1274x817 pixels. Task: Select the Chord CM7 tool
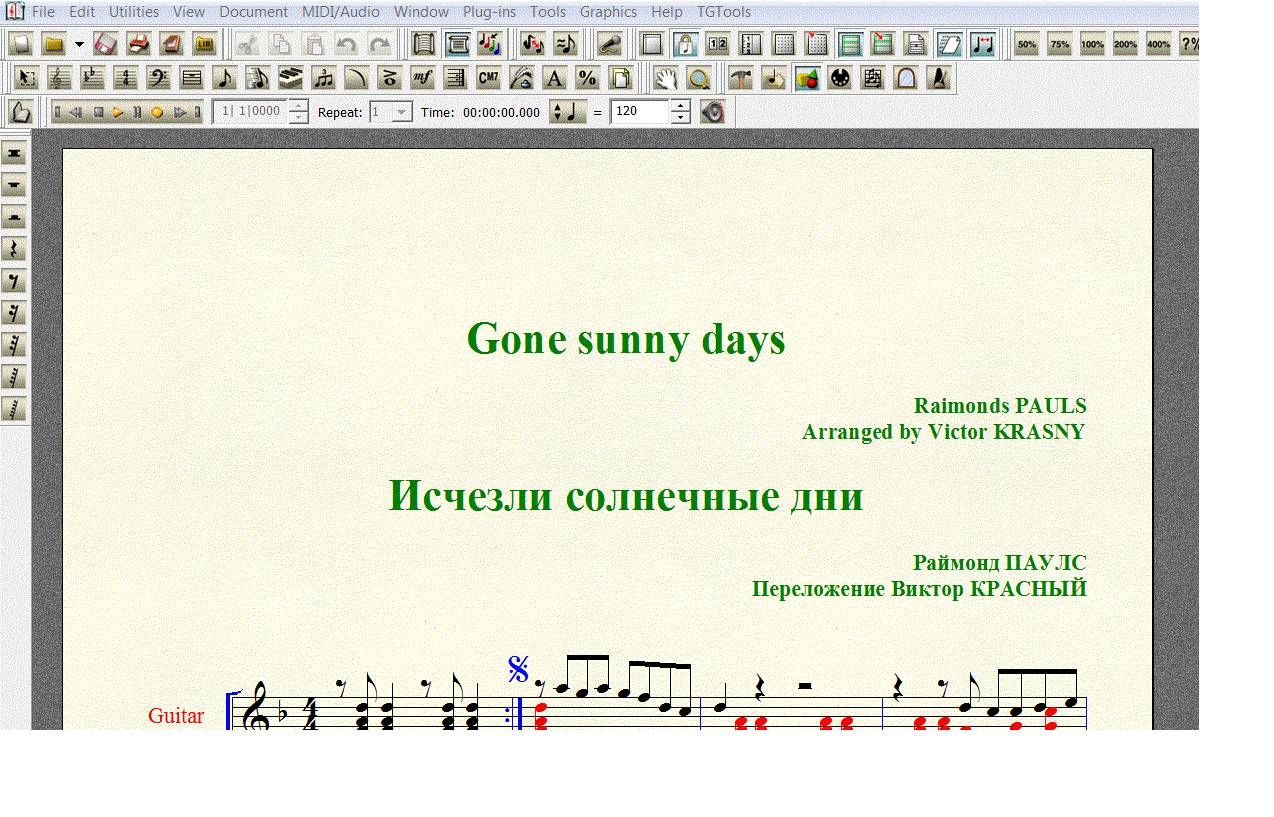coord(488,78)
